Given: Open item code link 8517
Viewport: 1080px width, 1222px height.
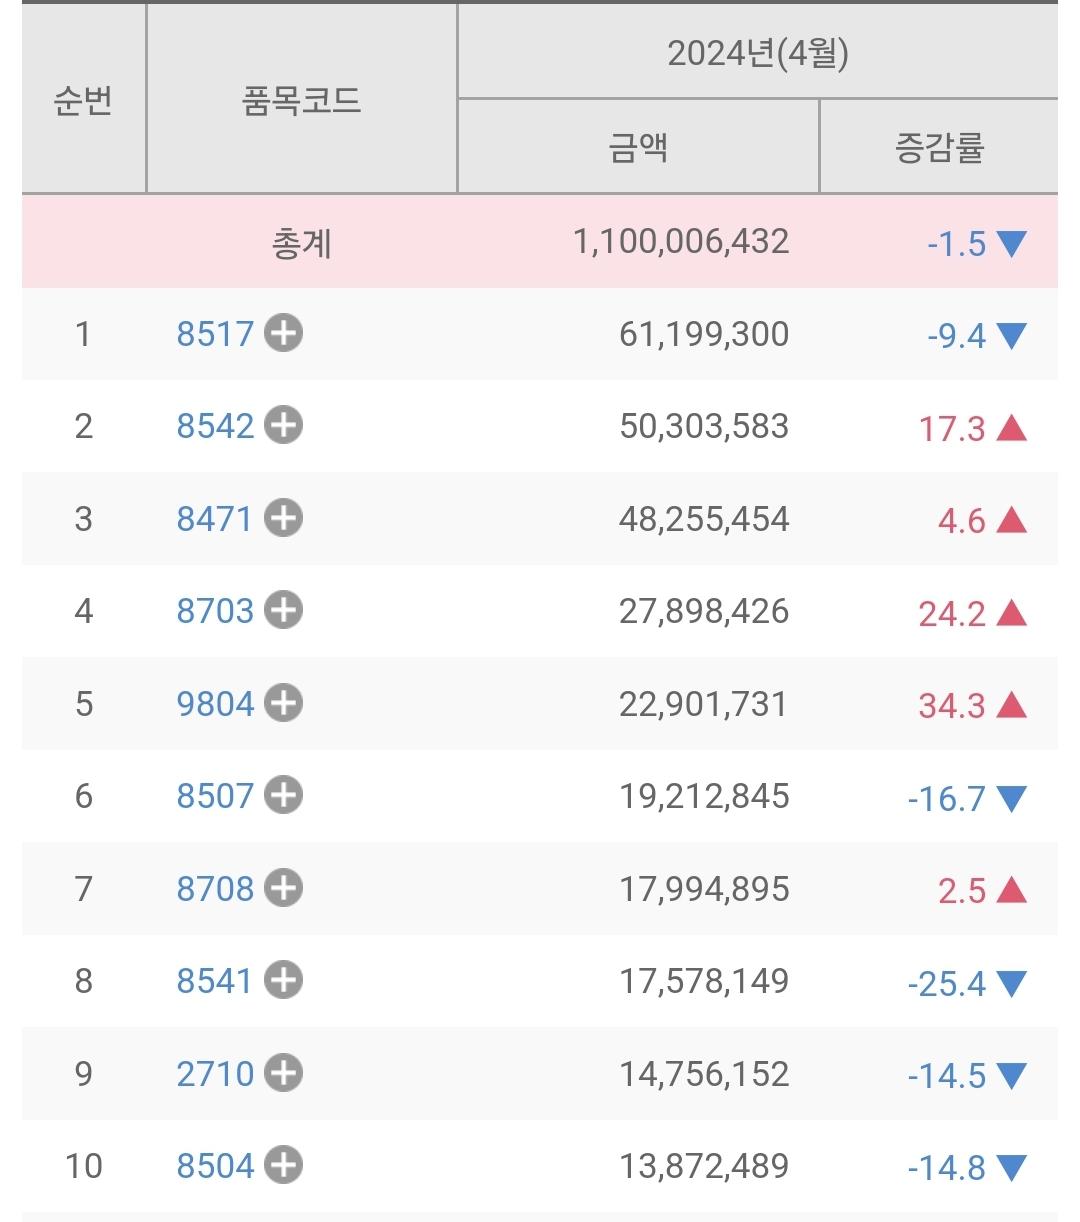Looking at the screenshot, I should pyautogui.click(x=215, y=334).
